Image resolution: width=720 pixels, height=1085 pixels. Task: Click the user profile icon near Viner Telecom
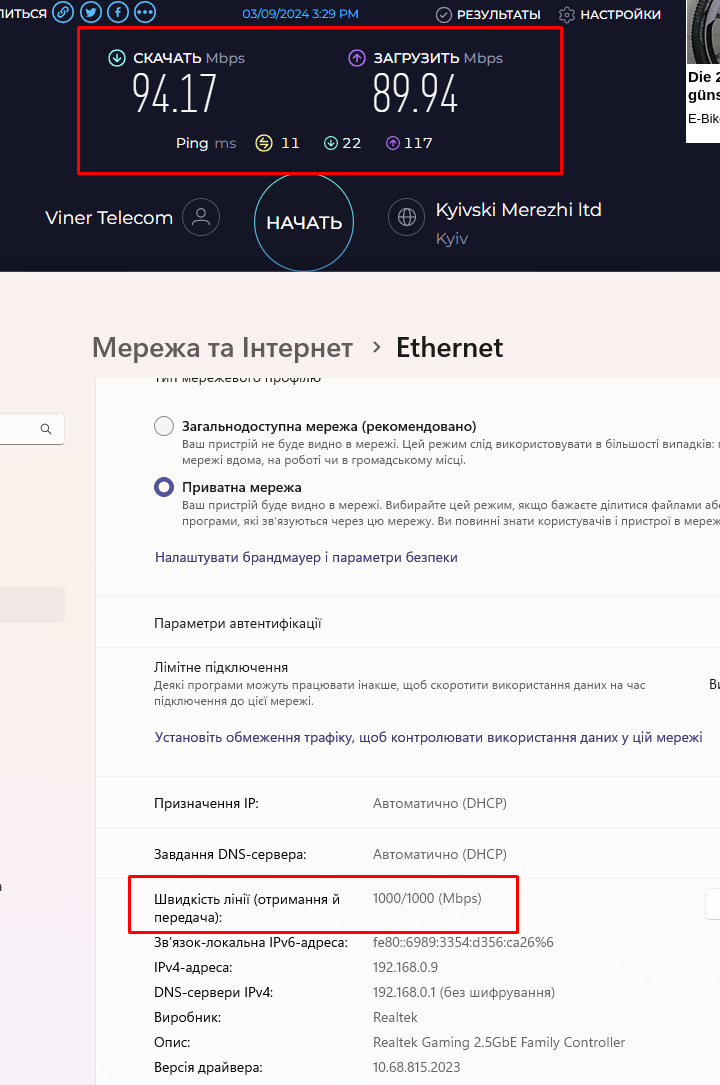click(x=201, y=217)
